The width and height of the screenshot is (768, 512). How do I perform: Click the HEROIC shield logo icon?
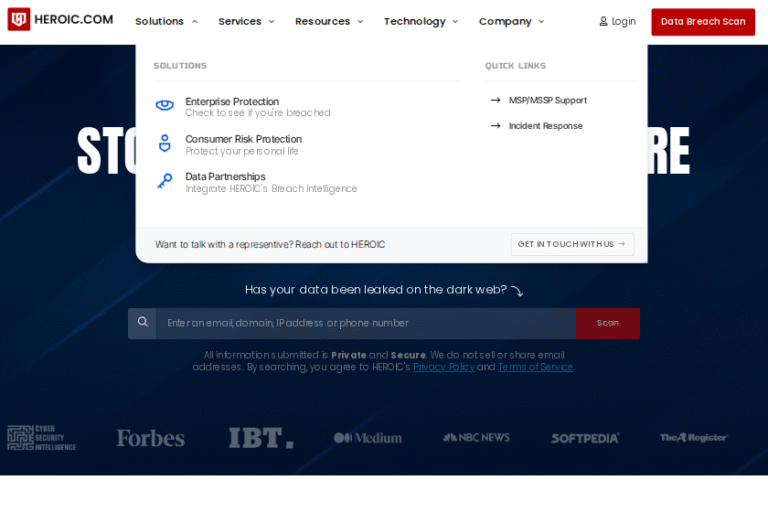pos(19,20)
